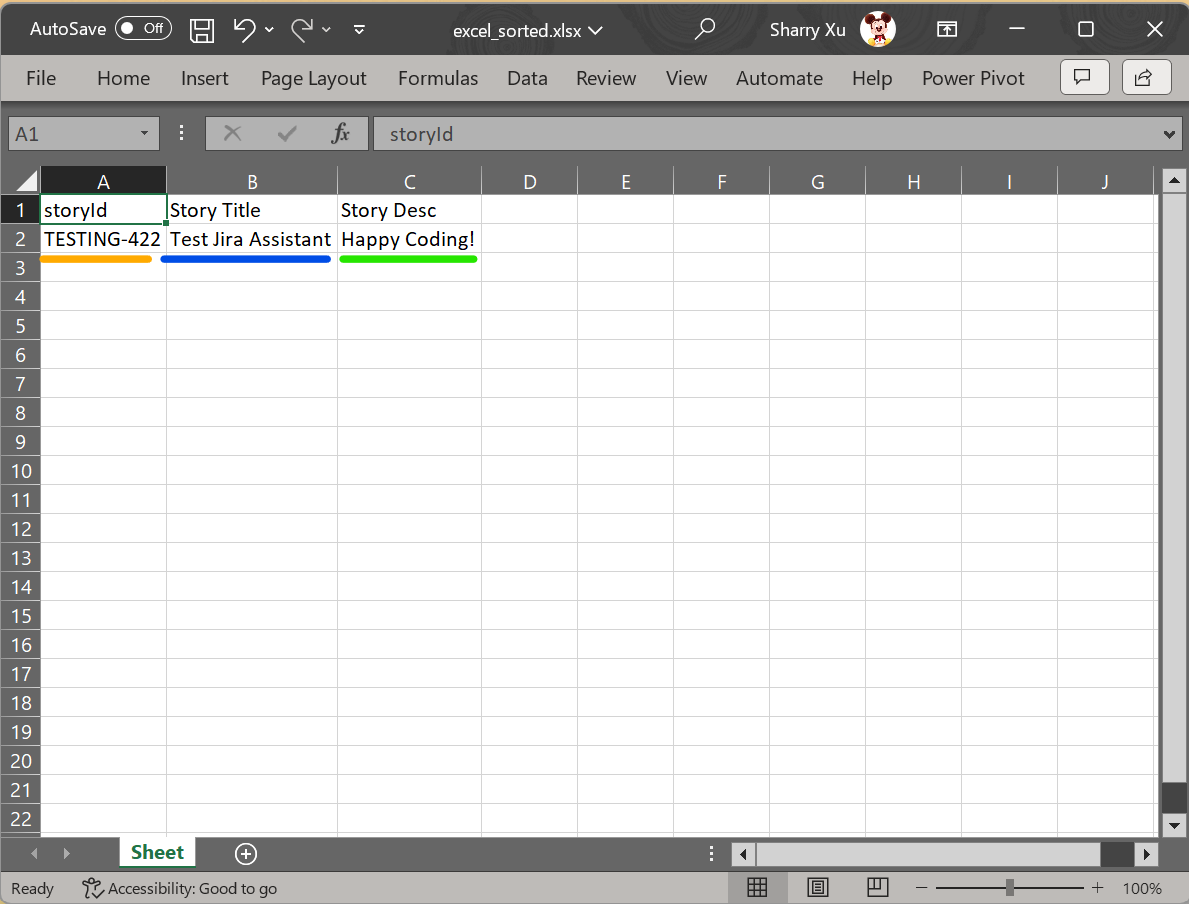Click the zoom out minus button
Viewport: 1189px width, 904px height.
921,887
